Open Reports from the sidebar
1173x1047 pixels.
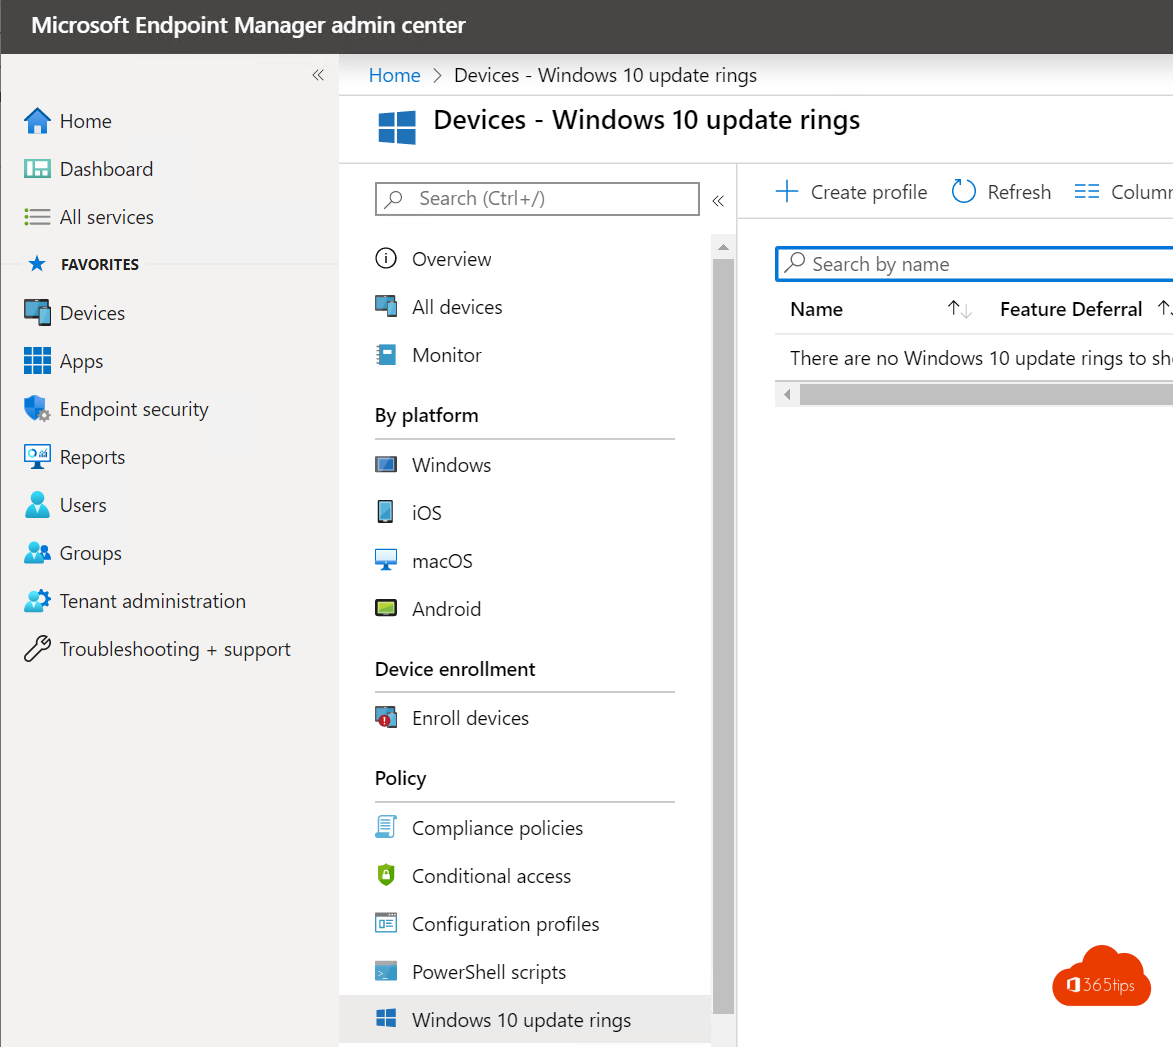pos(92,457)
